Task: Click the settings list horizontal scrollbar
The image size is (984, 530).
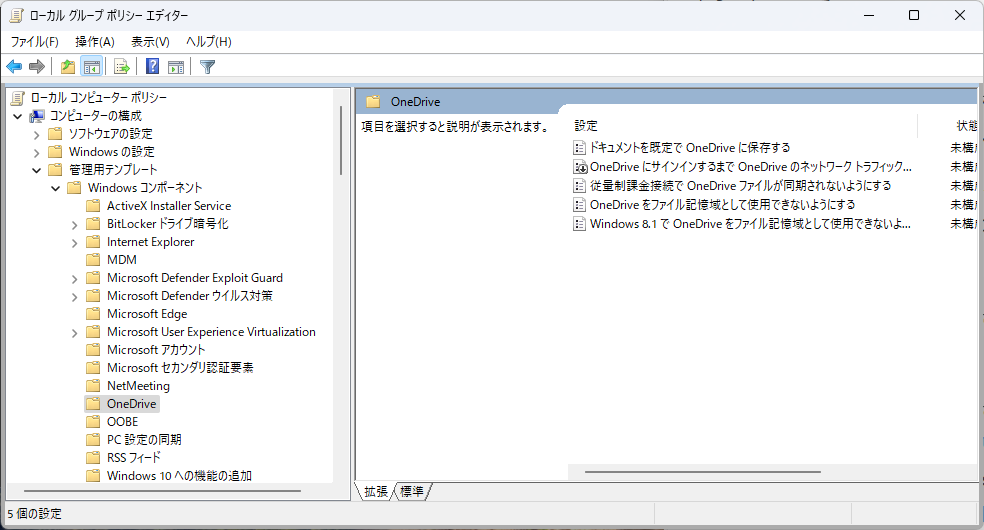Action: click(703, 472)
